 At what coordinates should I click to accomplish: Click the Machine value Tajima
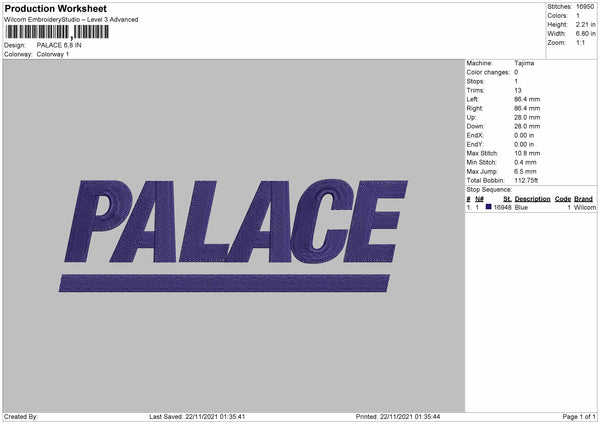point(524,63)
